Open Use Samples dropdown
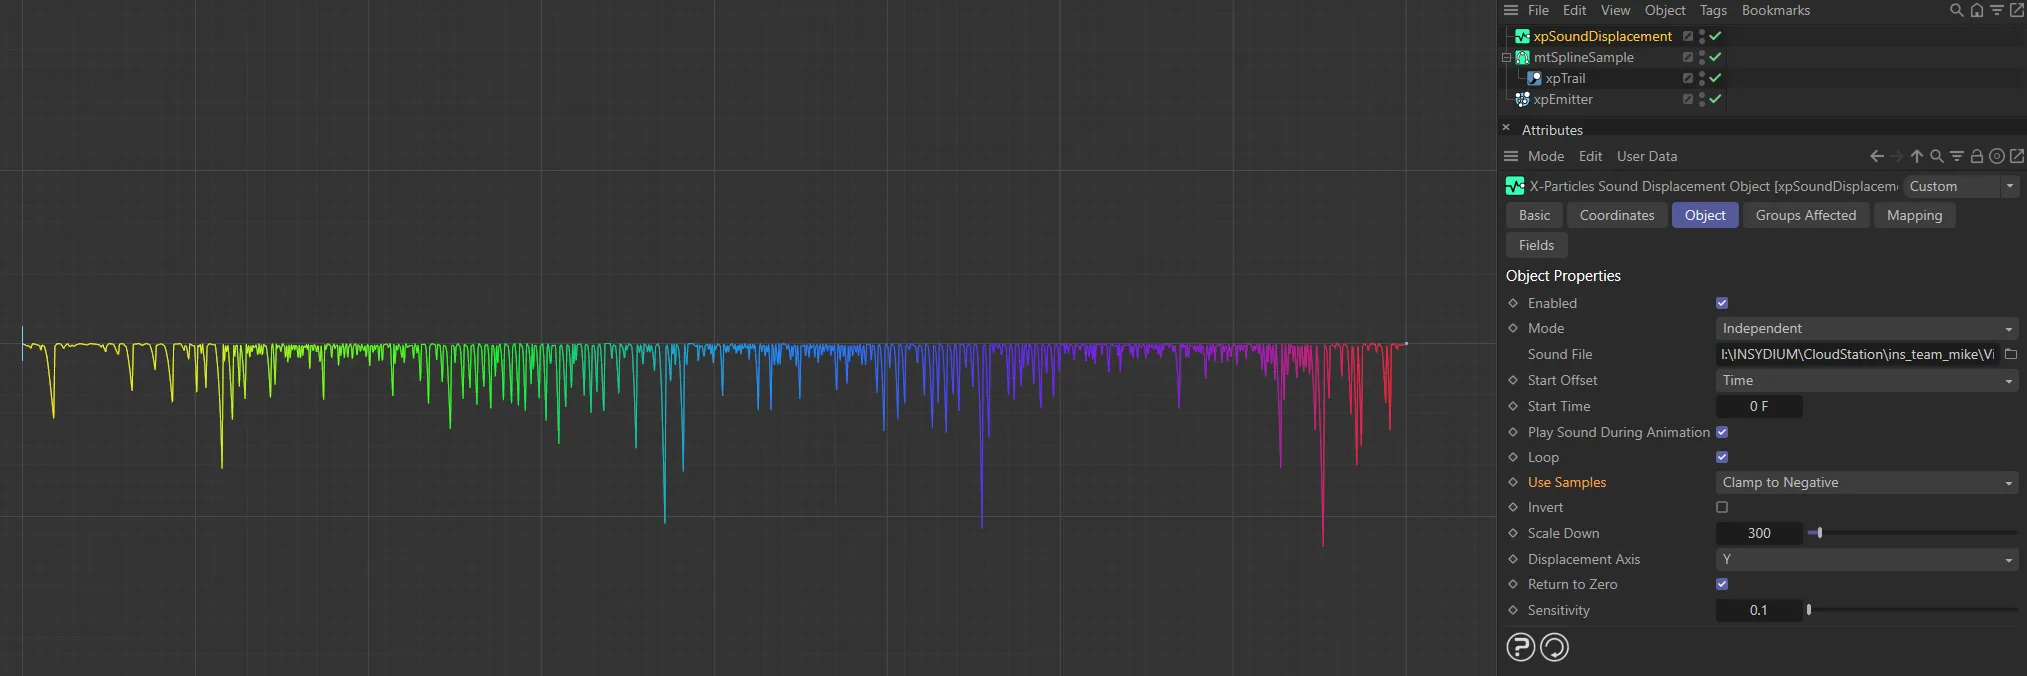Image resolution: width=2027 pixels, height=676 pixels. pos(1867,482)
